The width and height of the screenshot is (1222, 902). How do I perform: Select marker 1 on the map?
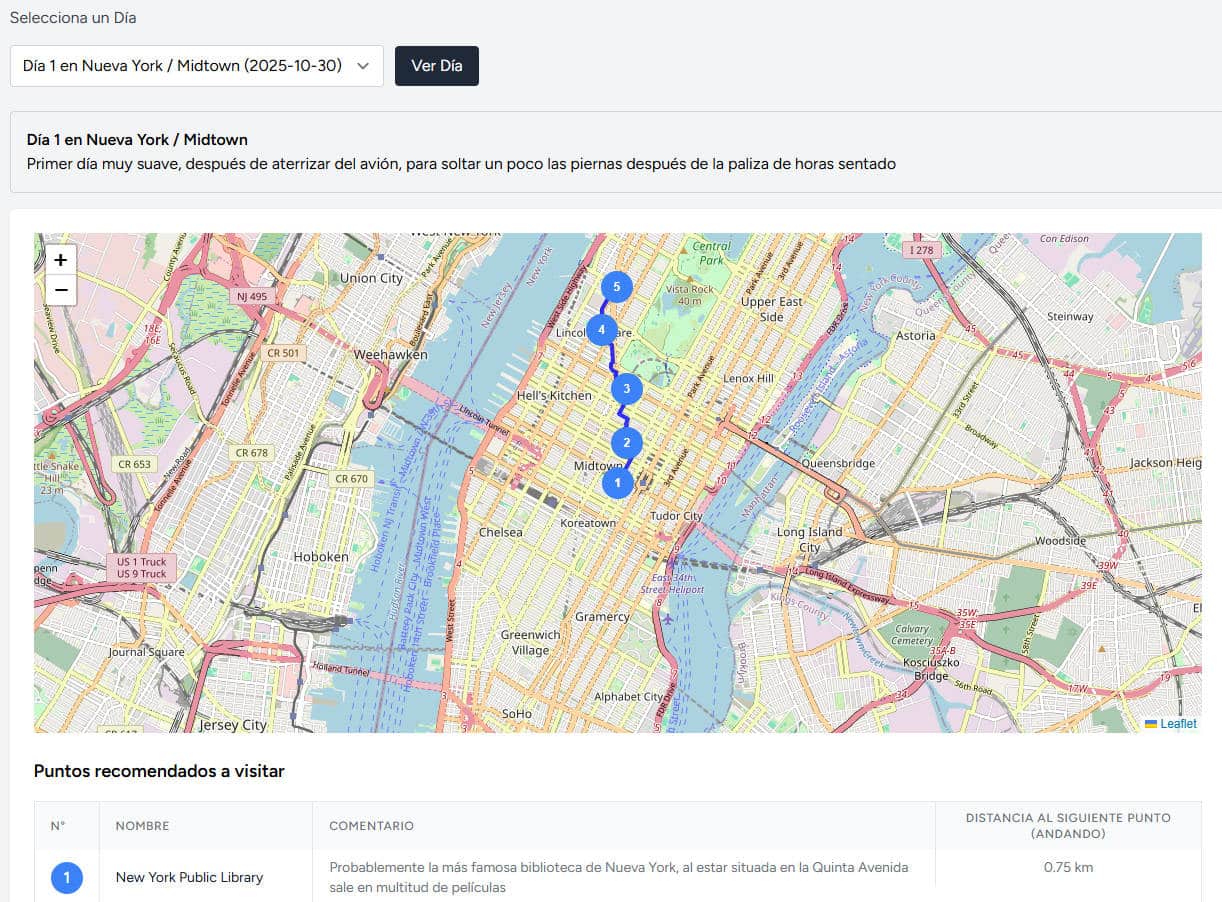(617, 482)
